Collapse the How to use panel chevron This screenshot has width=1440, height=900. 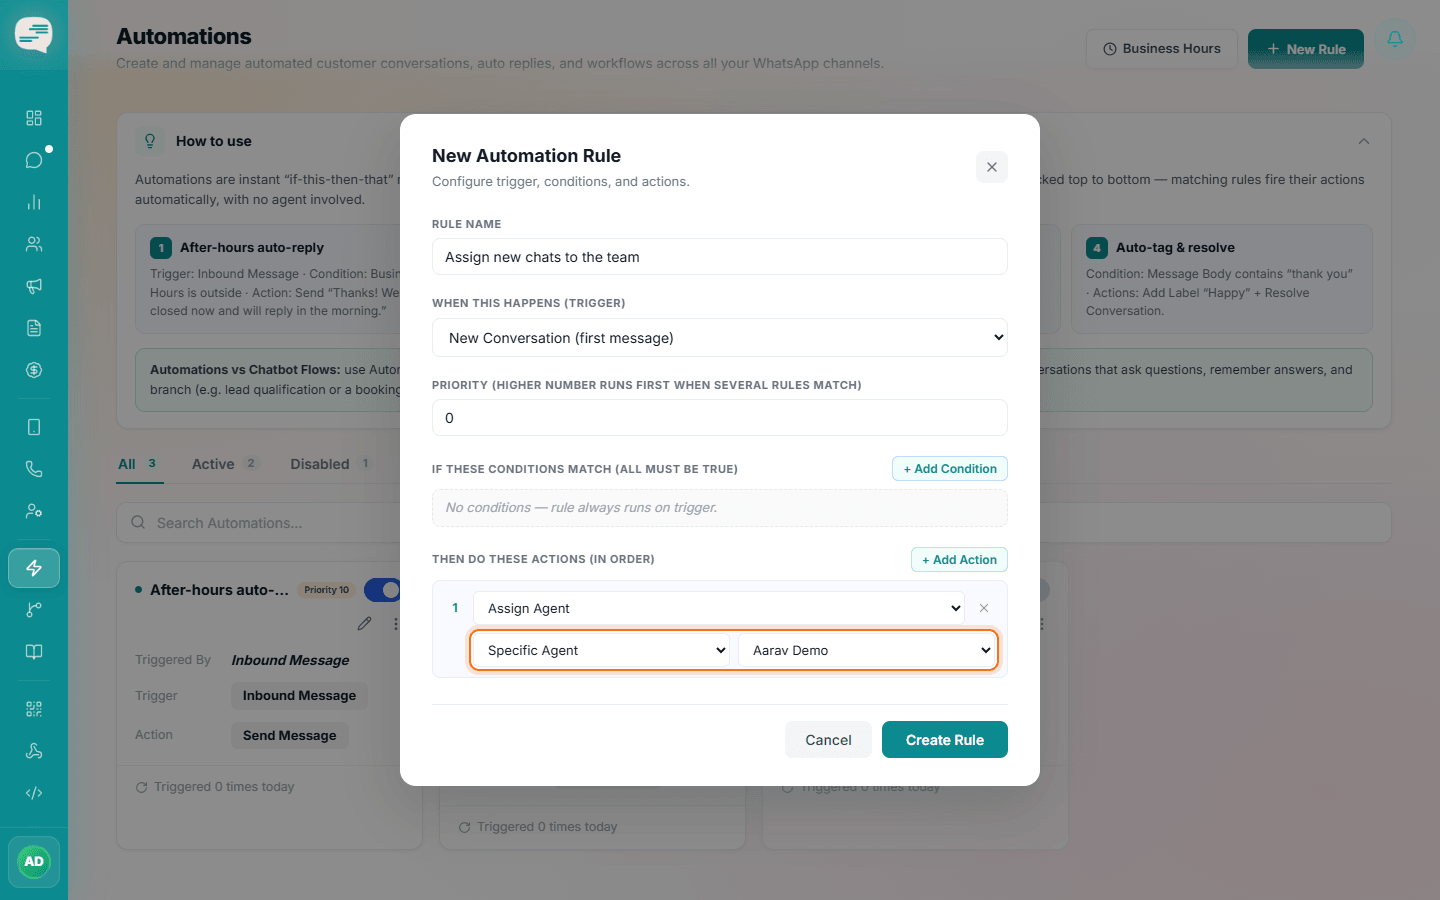click(x=1364, y=141)
